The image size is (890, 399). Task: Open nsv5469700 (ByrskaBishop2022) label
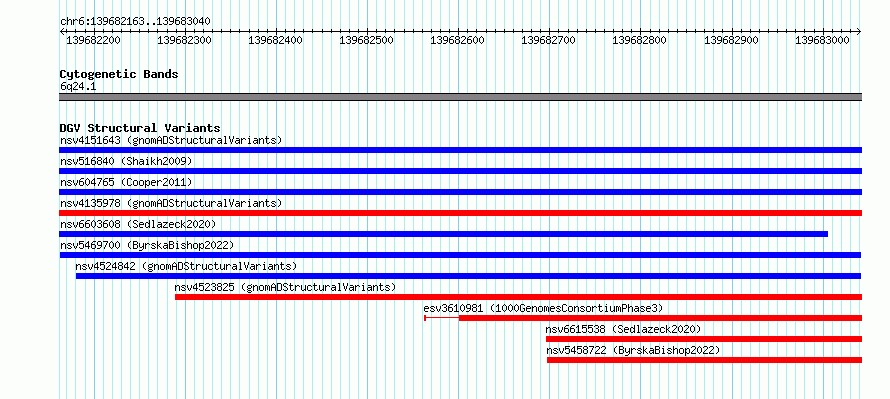coord(147,245)
